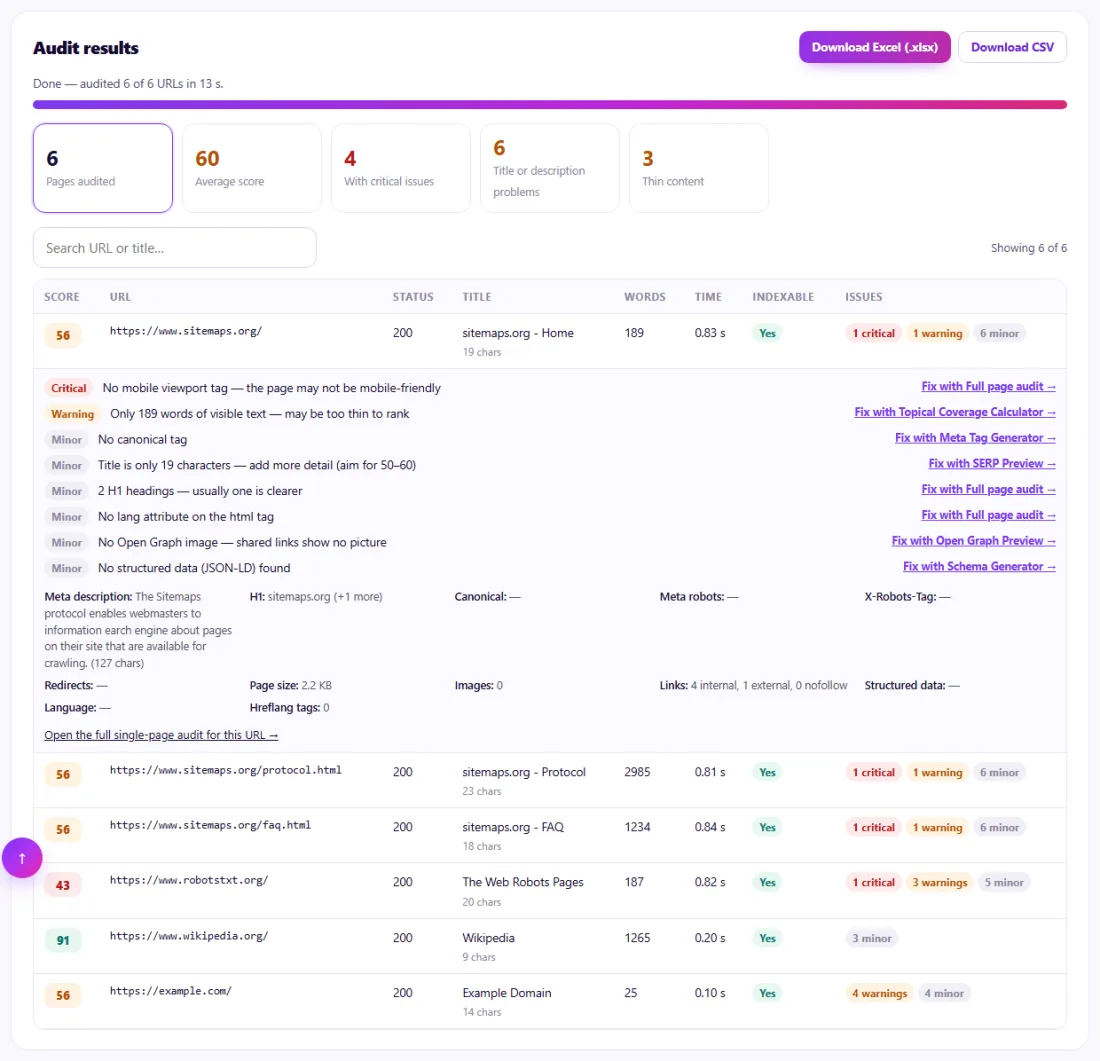Sort by the TIME column header
Screen dimensions: 1100x1061
[x=708, y=297]
